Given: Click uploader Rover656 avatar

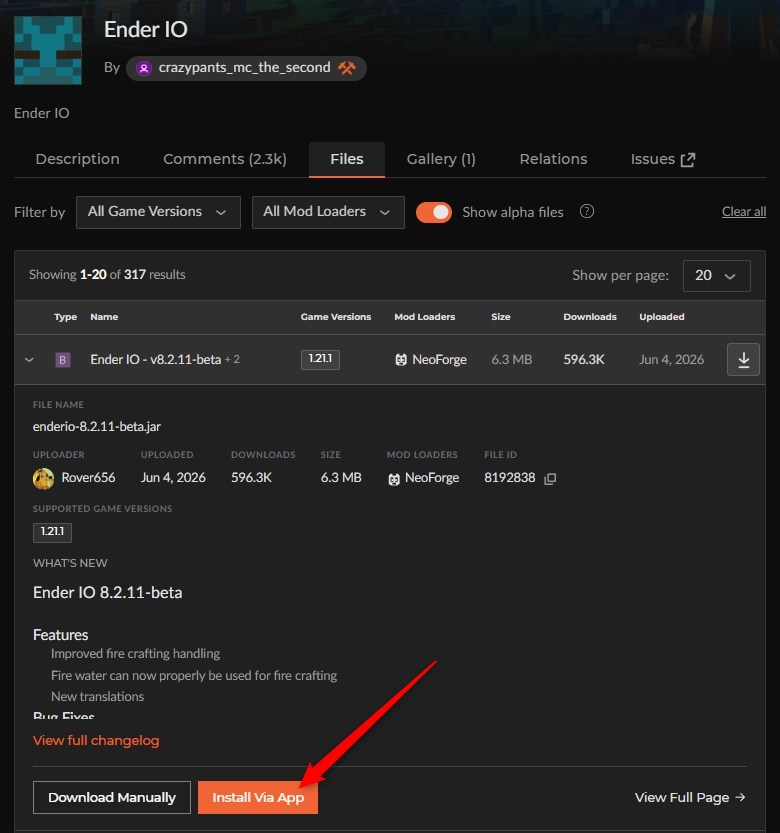Looking at the screenshot, I should pos(44,478).
